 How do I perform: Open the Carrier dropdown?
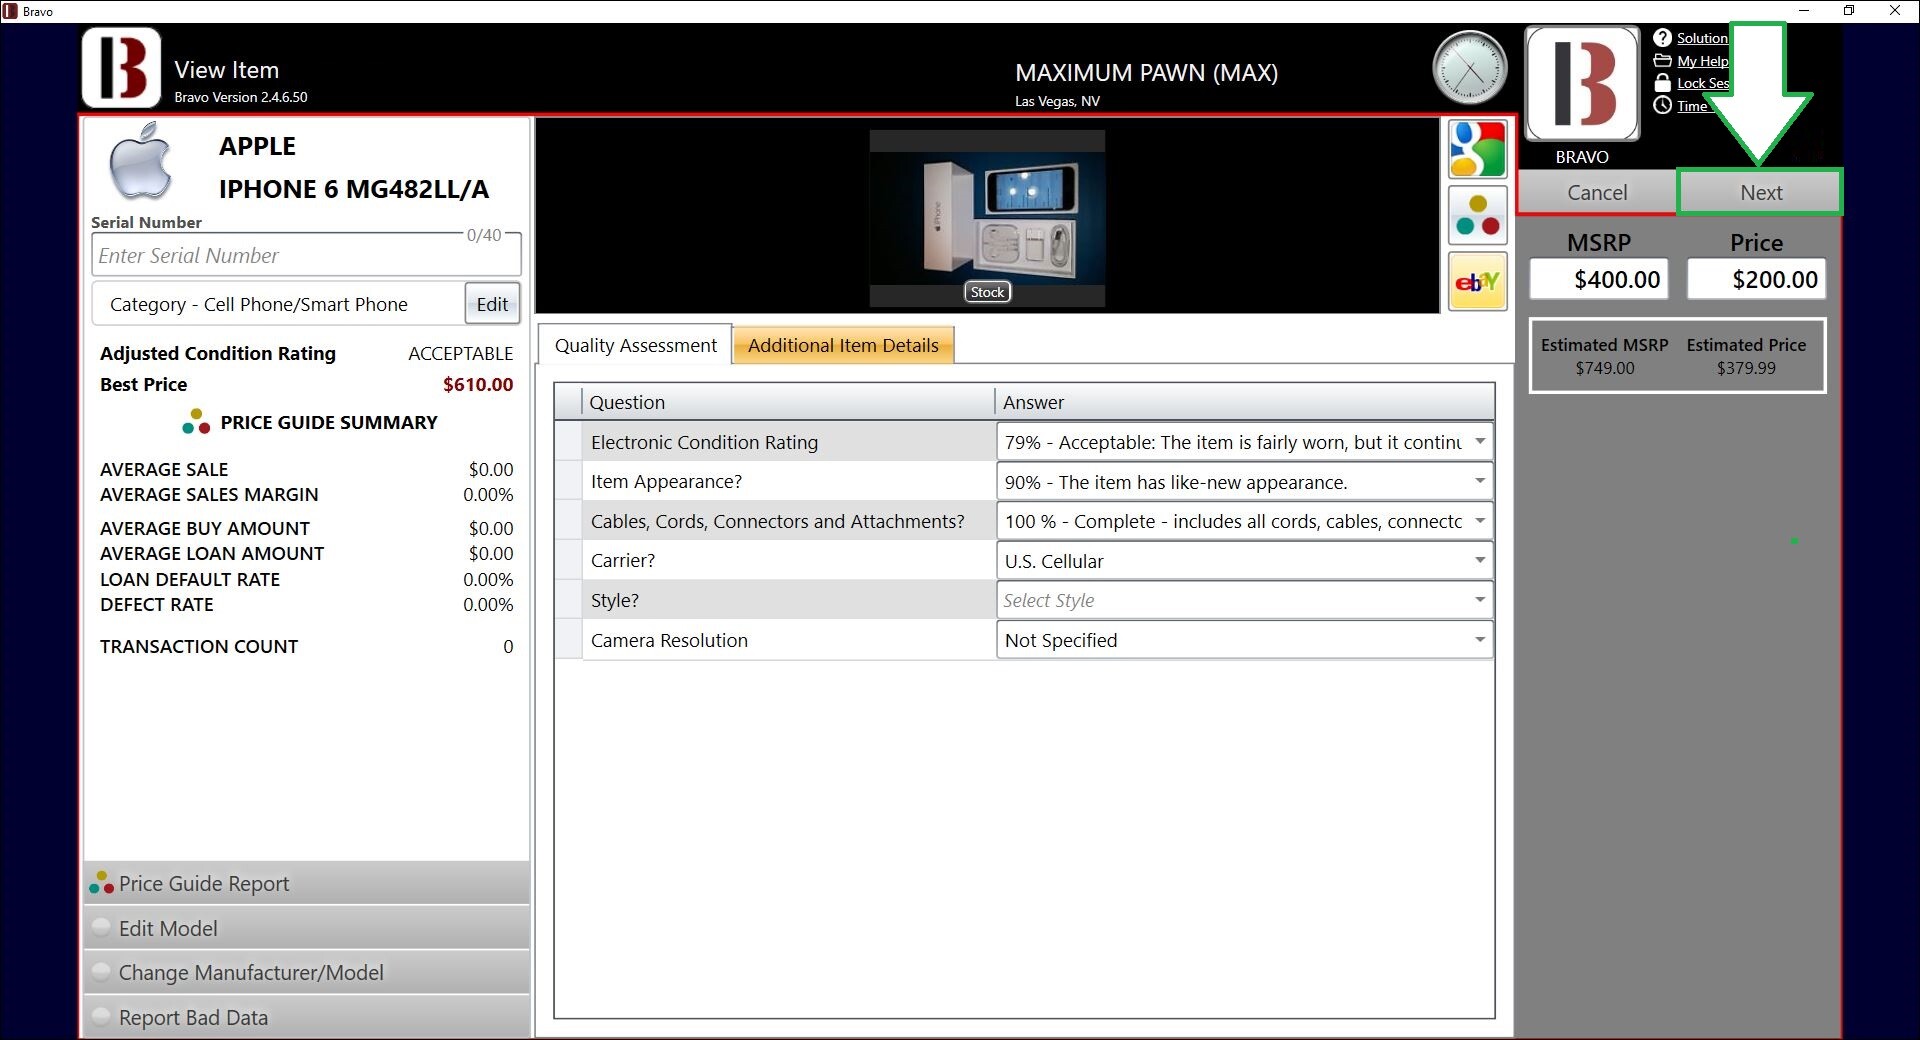(x=1479, y=560)
